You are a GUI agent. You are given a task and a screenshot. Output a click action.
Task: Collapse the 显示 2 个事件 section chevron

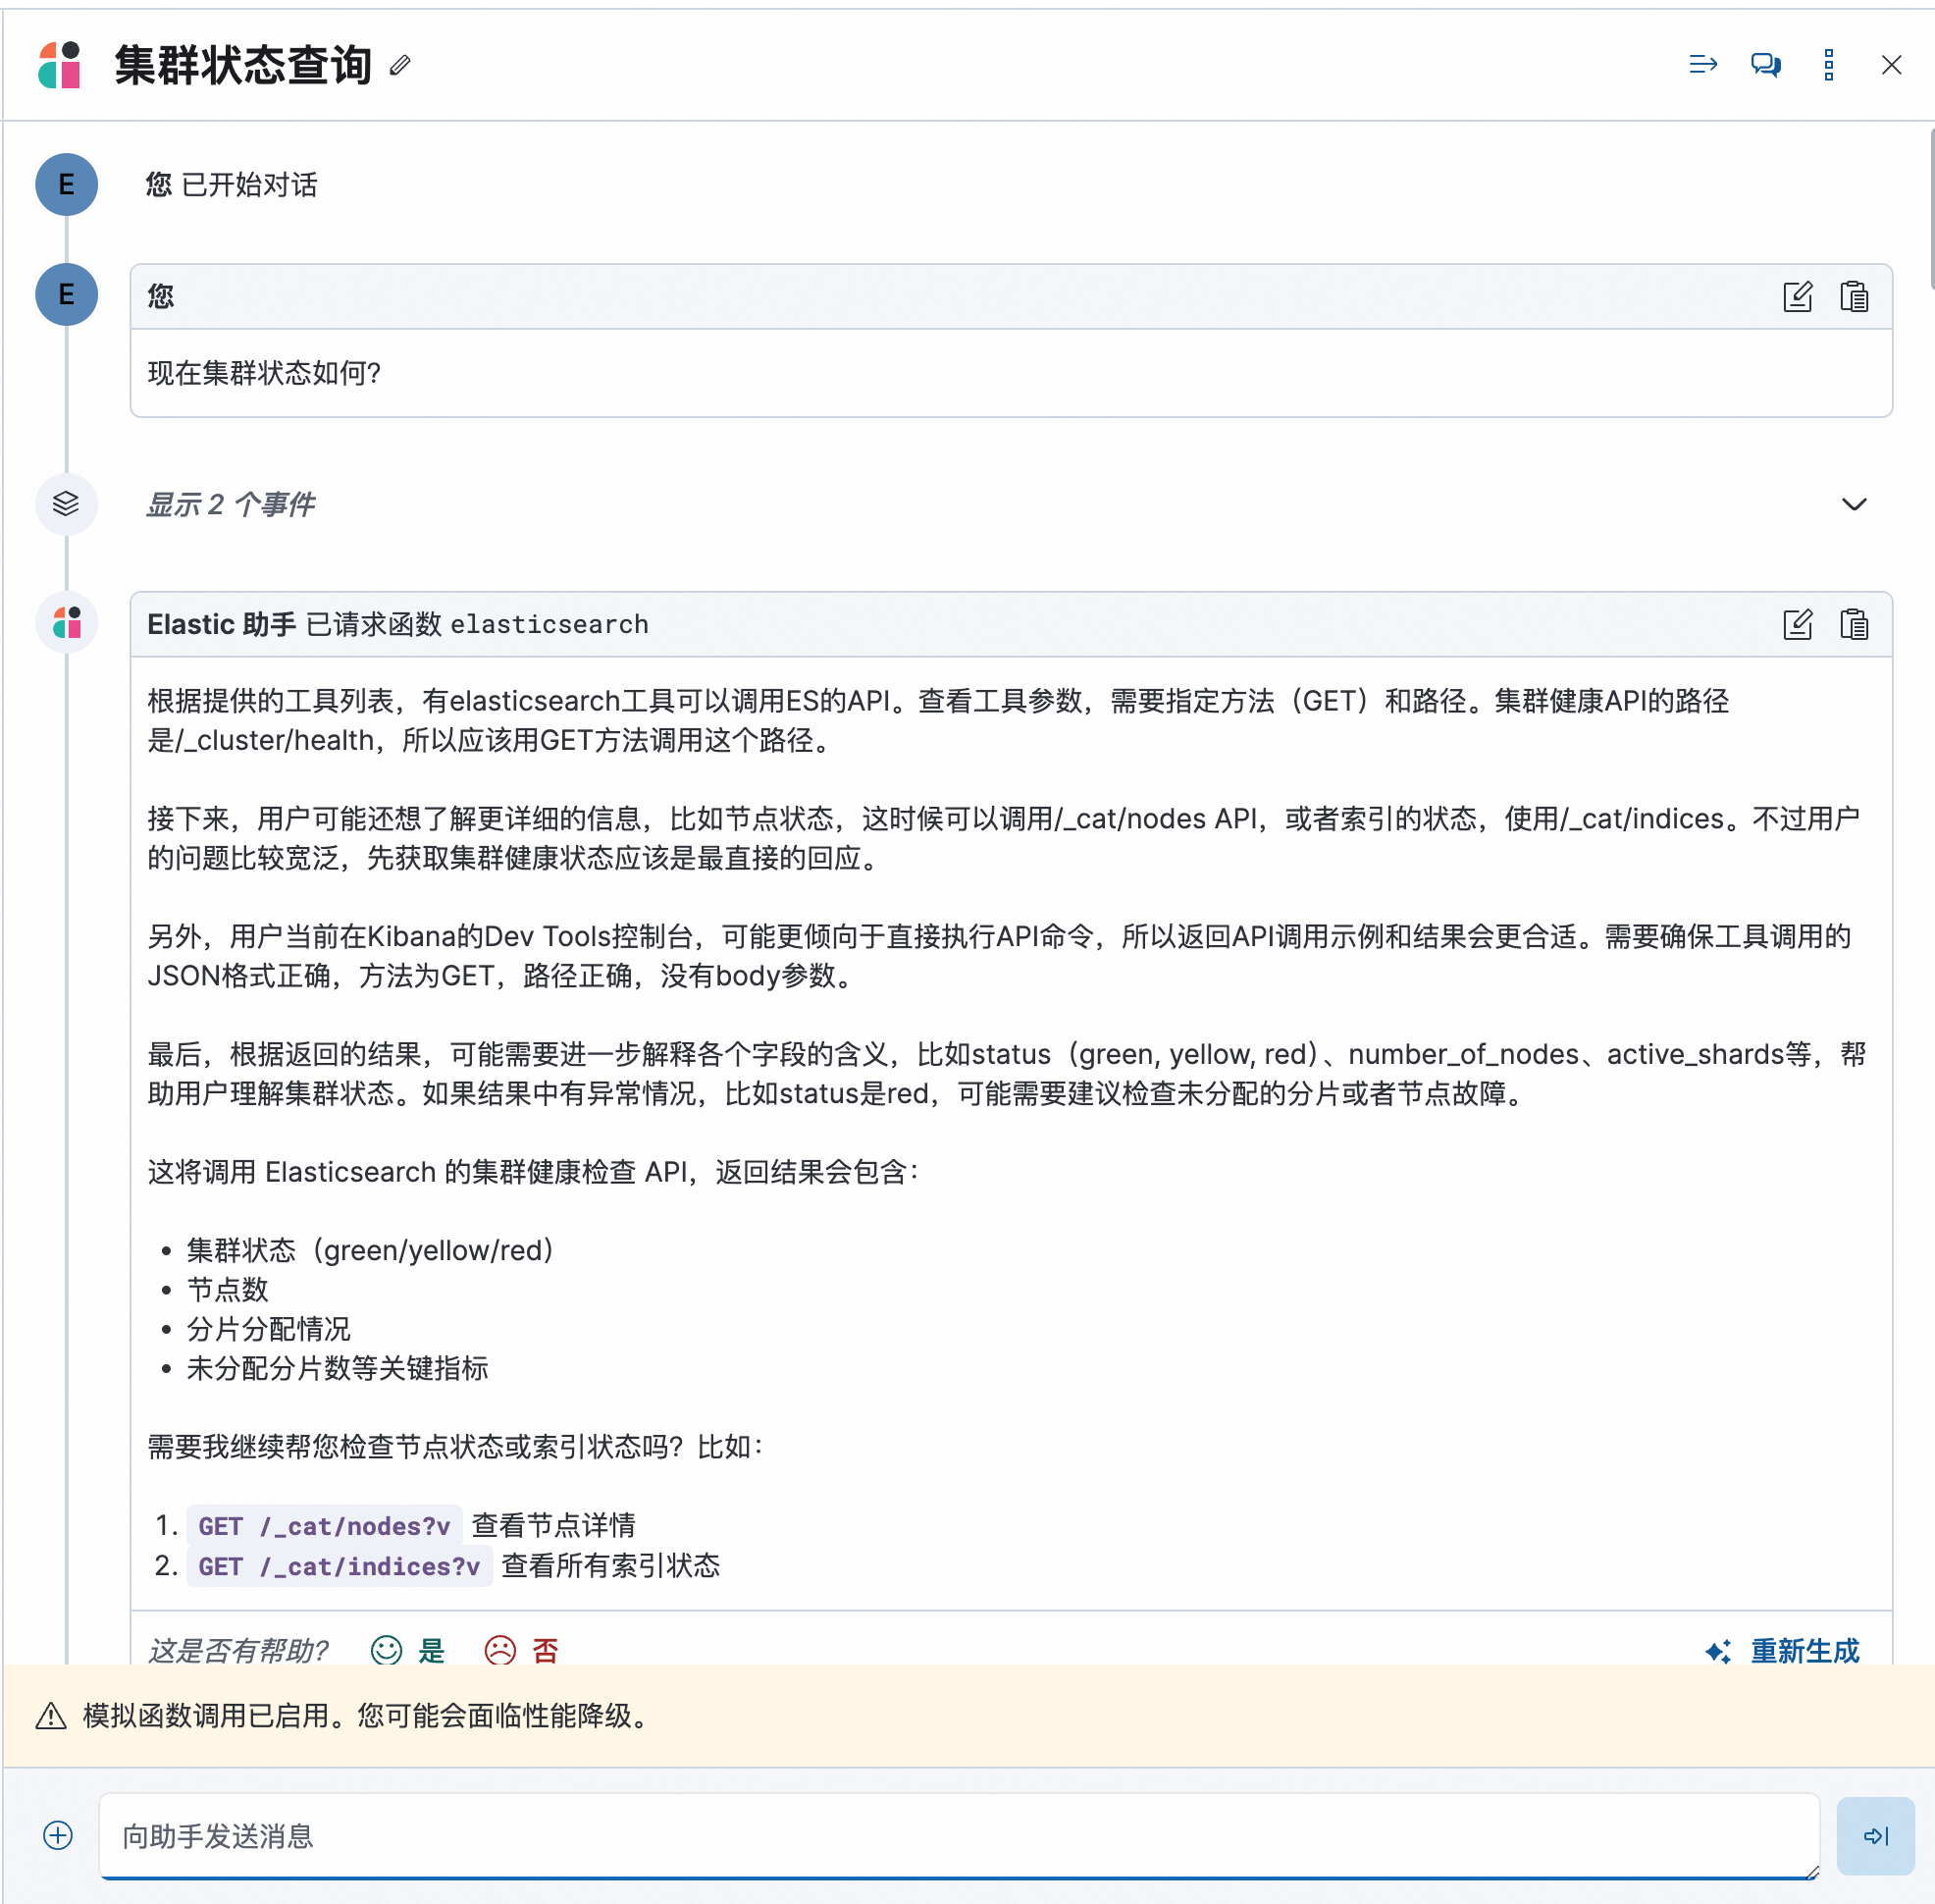click(1855, 505)
